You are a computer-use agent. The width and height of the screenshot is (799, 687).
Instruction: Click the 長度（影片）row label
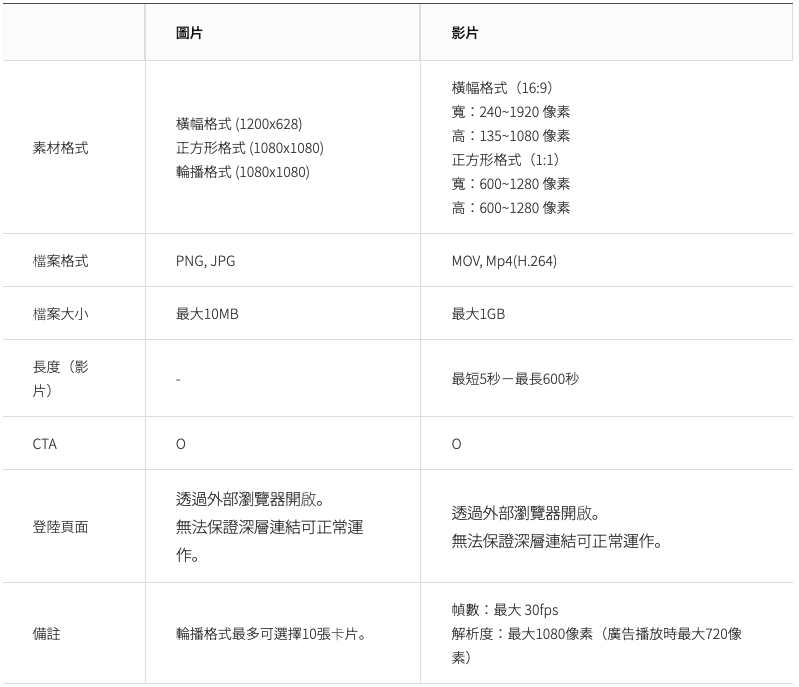tap(60, 379)
